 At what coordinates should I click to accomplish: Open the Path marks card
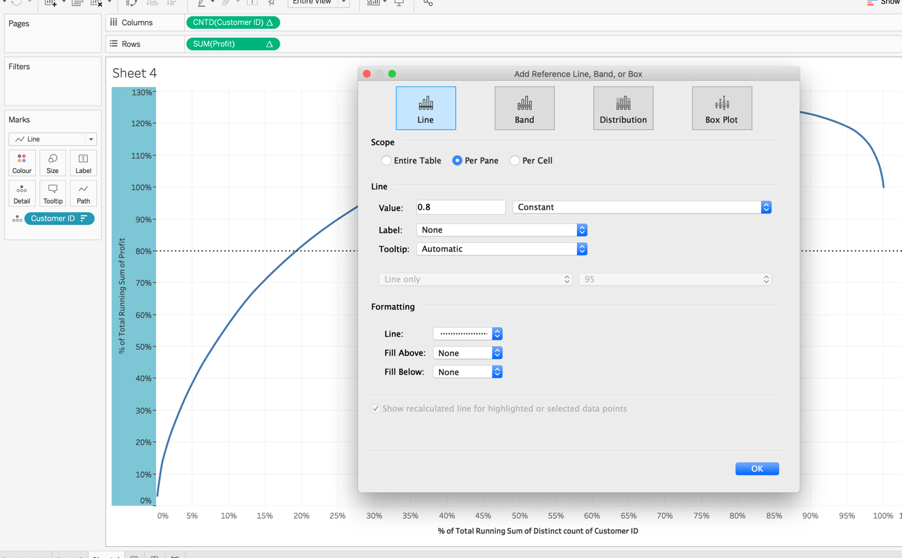[x=83, y=193]
